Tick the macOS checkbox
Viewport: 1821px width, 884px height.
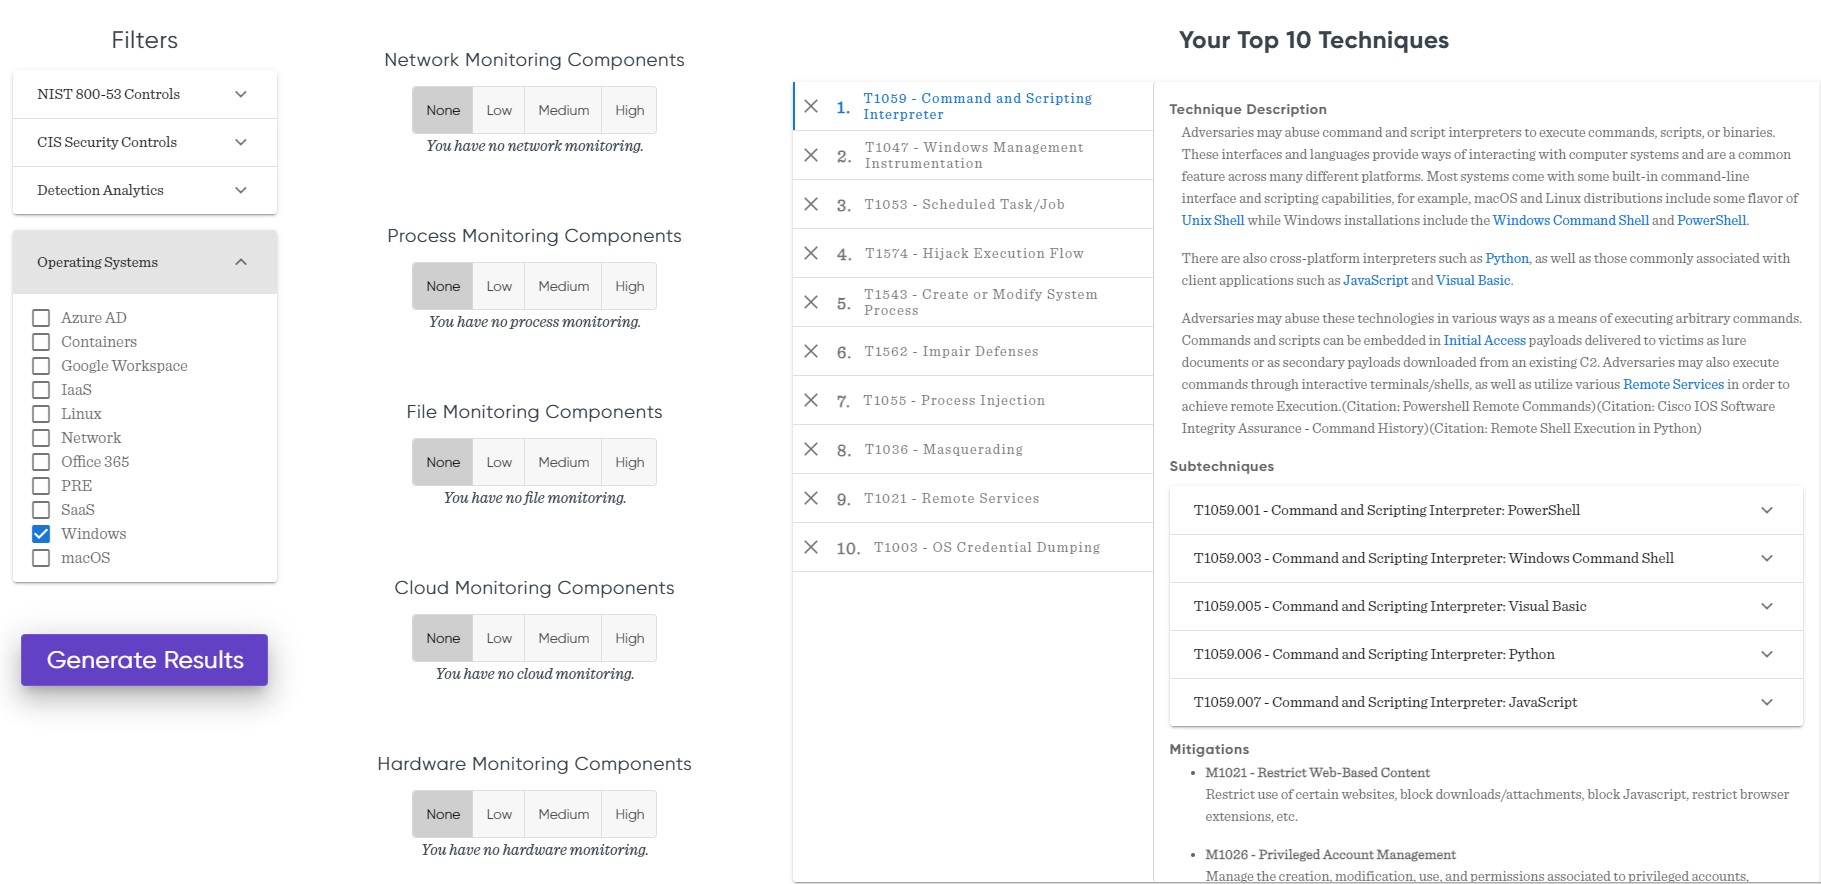[41, 558]
